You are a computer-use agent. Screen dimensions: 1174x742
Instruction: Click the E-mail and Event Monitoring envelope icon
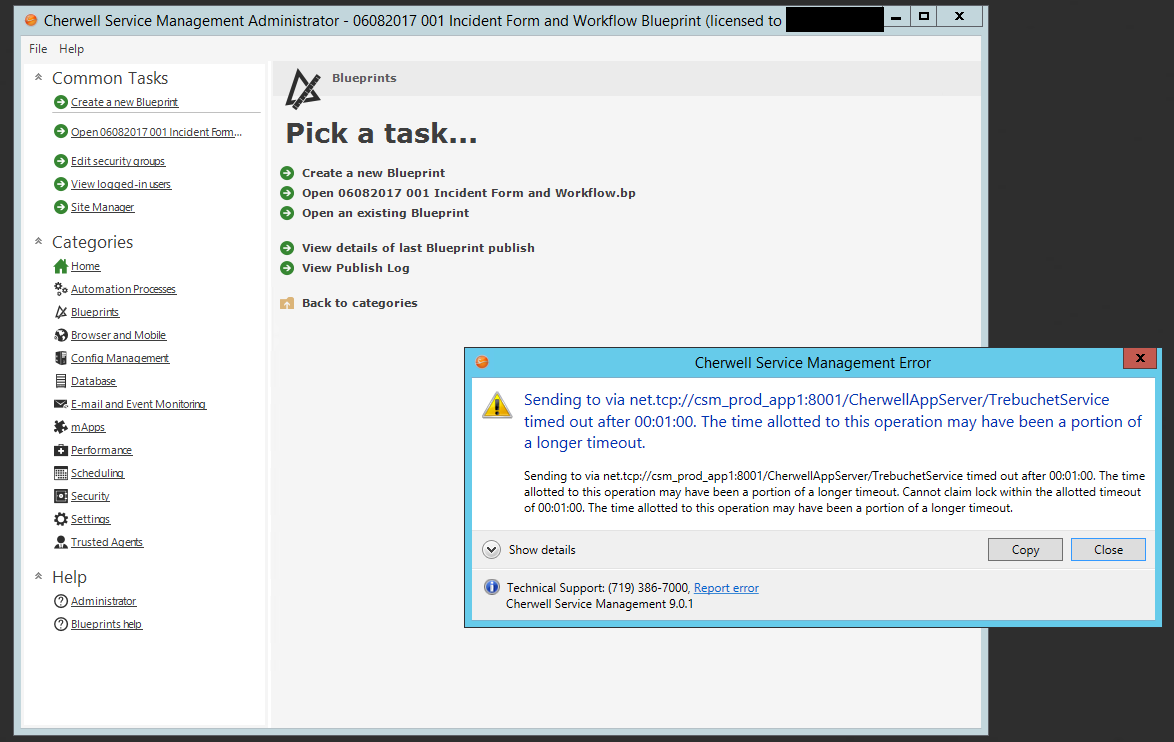[x=61, y=404]
